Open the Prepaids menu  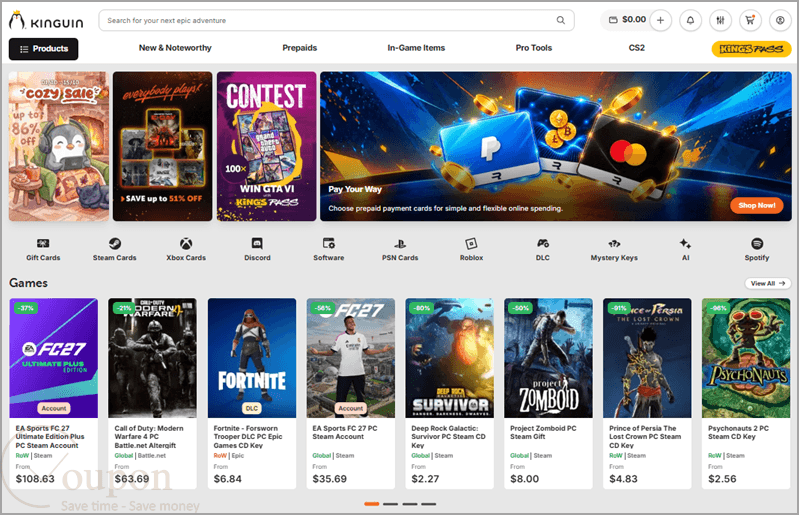[x=300, y=48]
